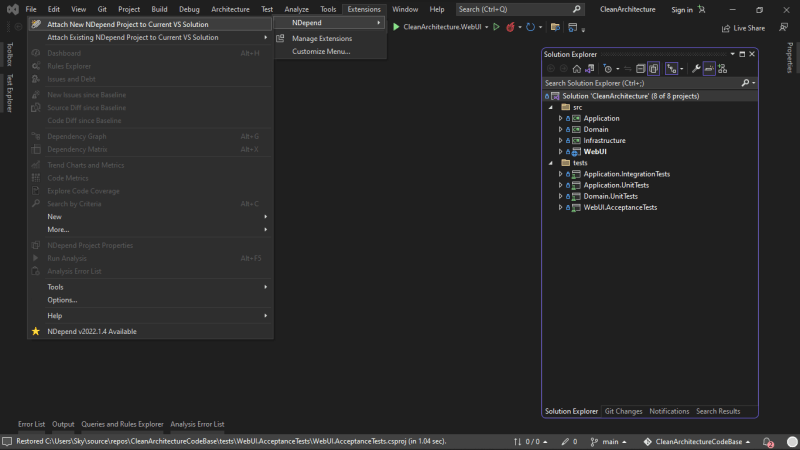Open the Toolbox side tab
This screenshot has height=450, width=800.
point(9,55)
